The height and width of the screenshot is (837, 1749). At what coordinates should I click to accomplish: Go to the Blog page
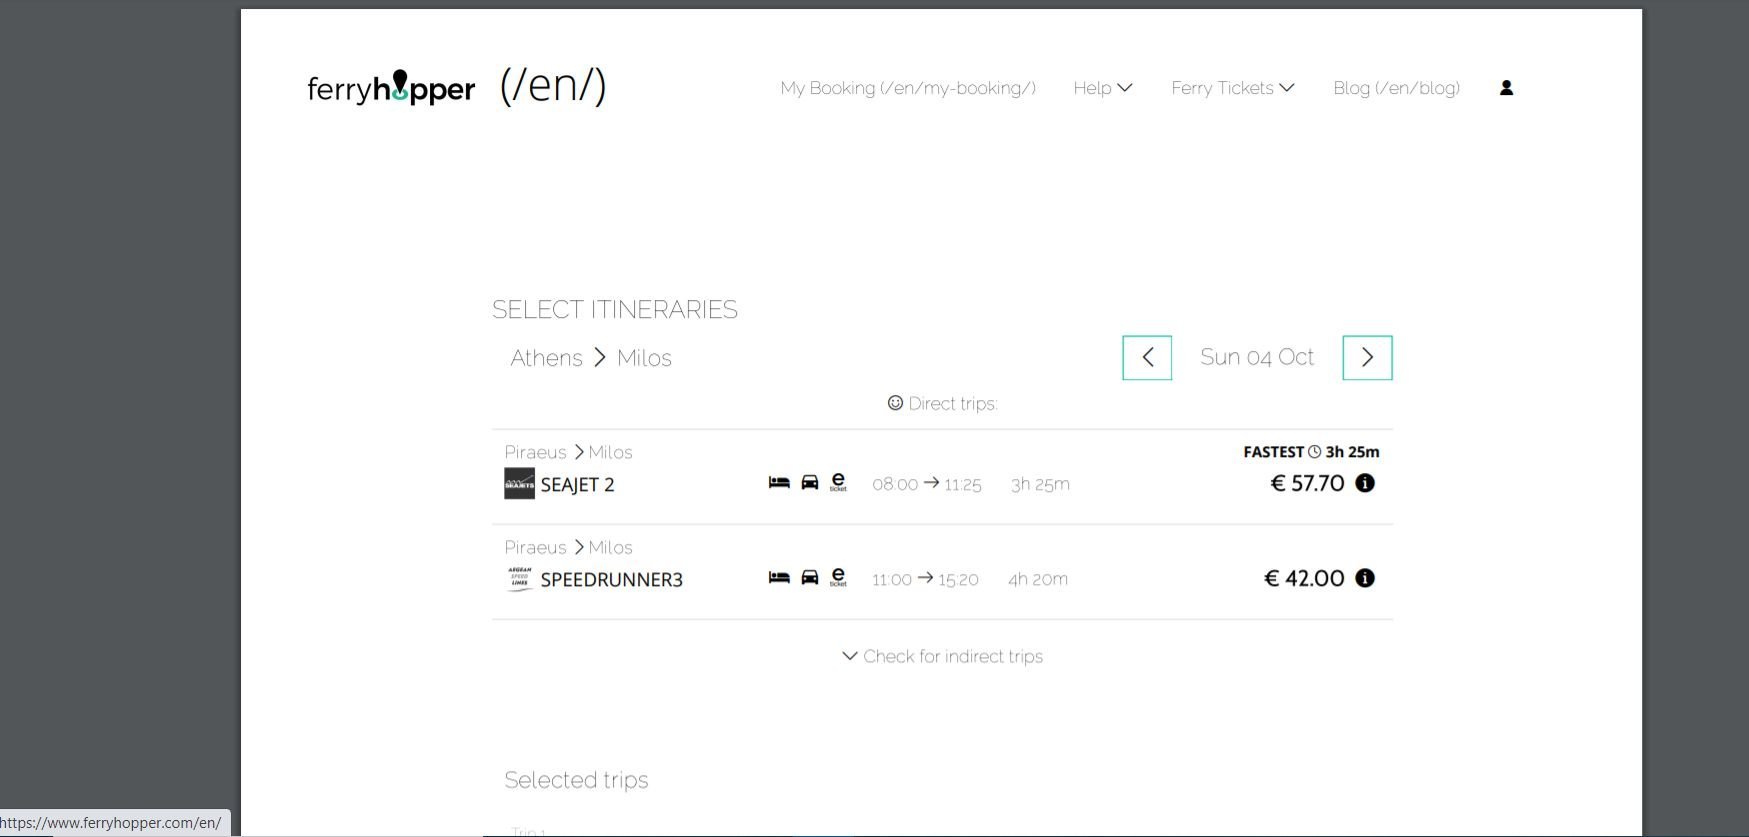[x=1396, y=88]
